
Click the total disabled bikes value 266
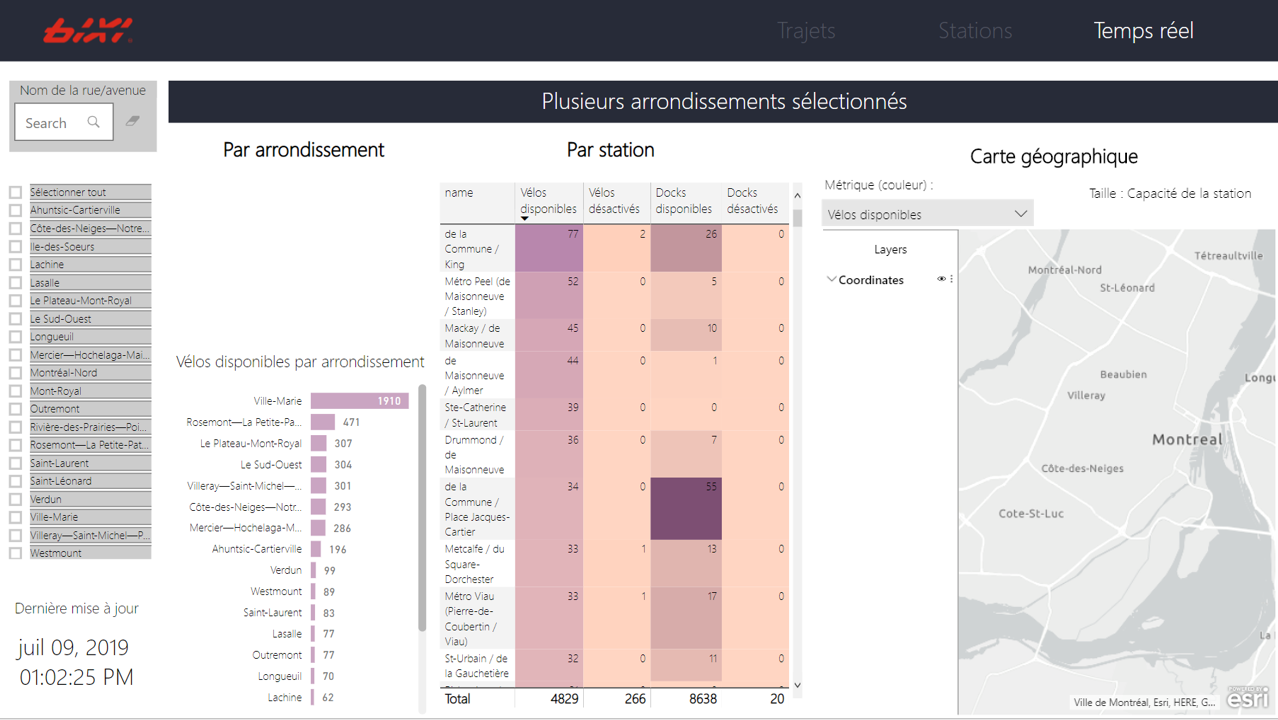pos(635,699)
